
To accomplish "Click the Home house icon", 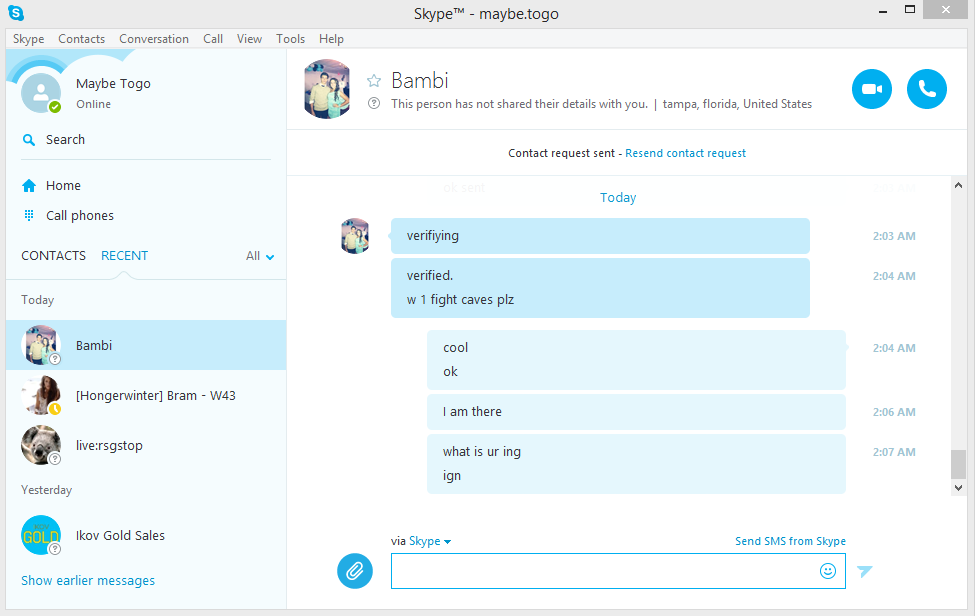I will tap(29, 185).
